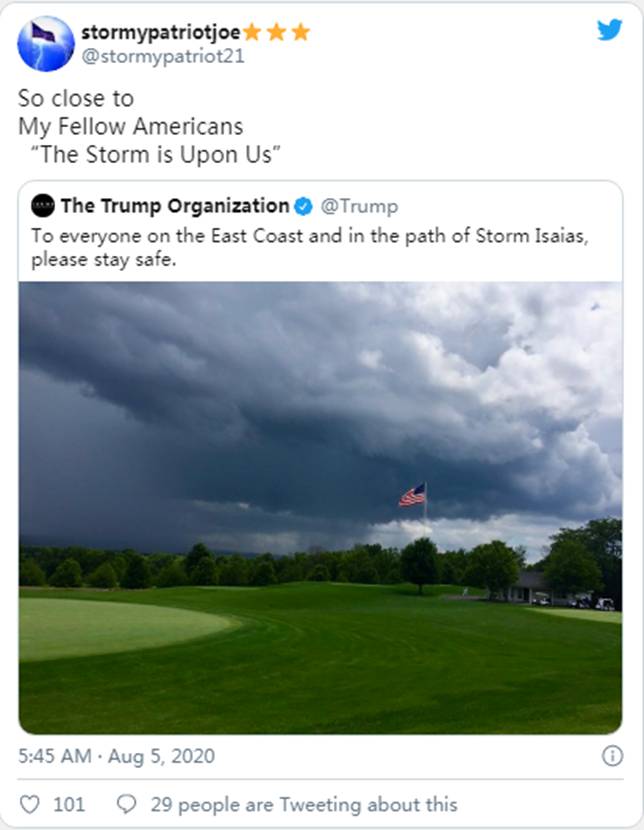644x830 pixels.
Task: Open stormypatriotjoe's lightning profile avatar
Action: pos(46,44)
